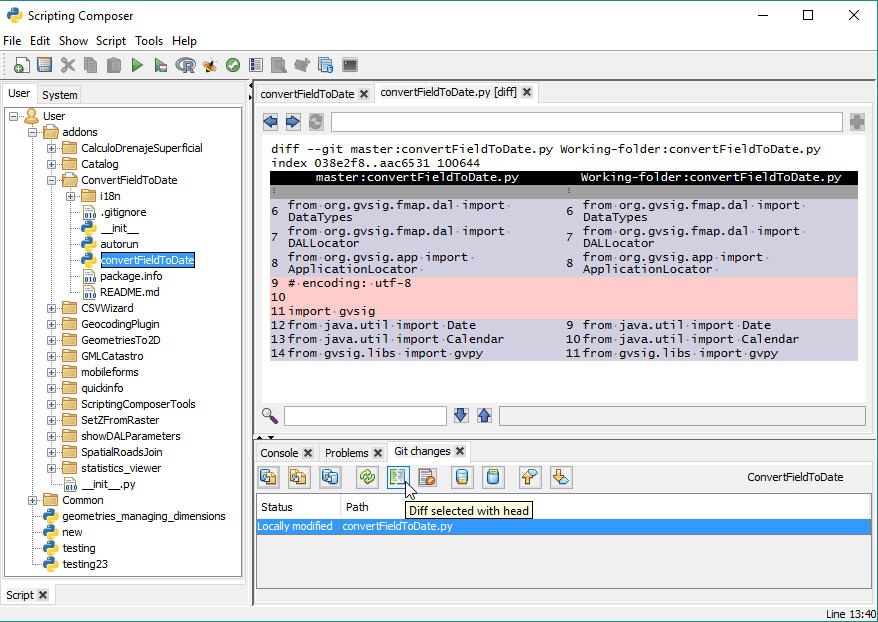
Task: Select README.md file in the tree
Action: pyautogui.click(x=129, y=292)
